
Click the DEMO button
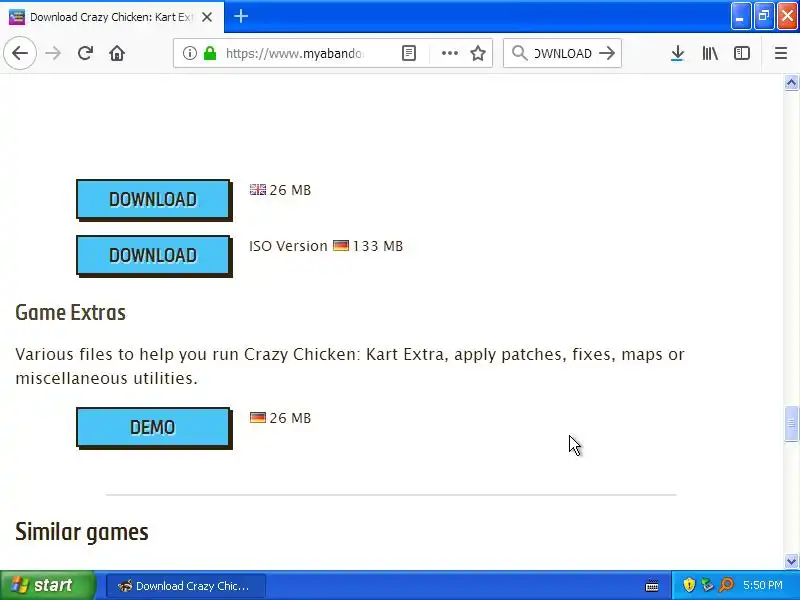pyautogui.click(x=153, y=427)
